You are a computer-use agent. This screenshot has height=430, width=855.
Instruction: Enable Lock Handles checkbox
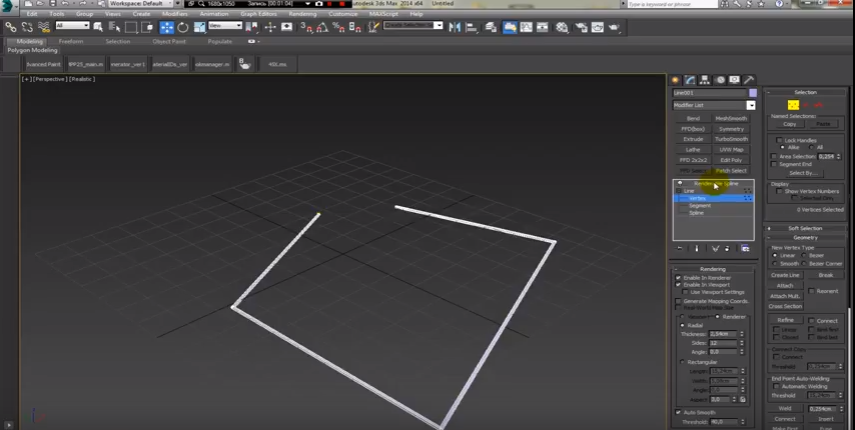[780, 141]
